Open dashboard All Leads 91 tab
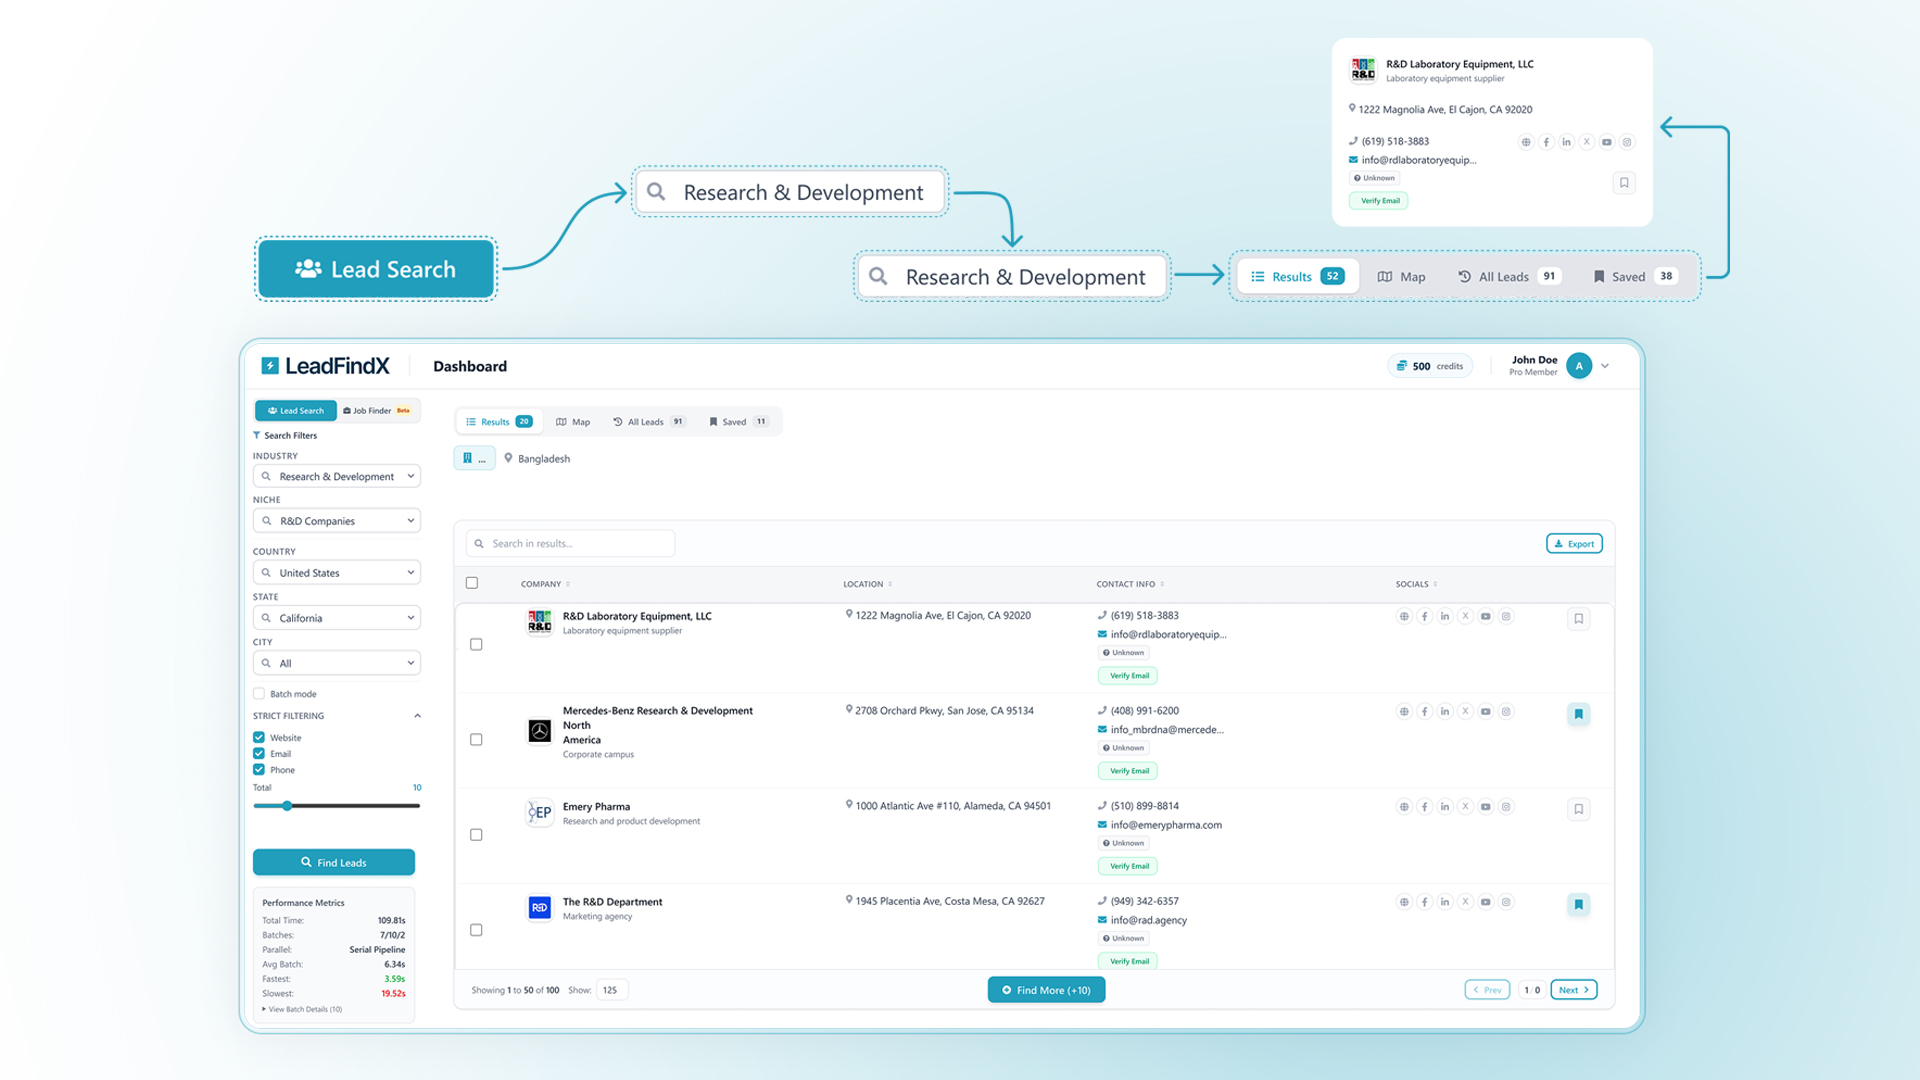The width and height of the screenshot is (1920, 1080). point(649,422)
